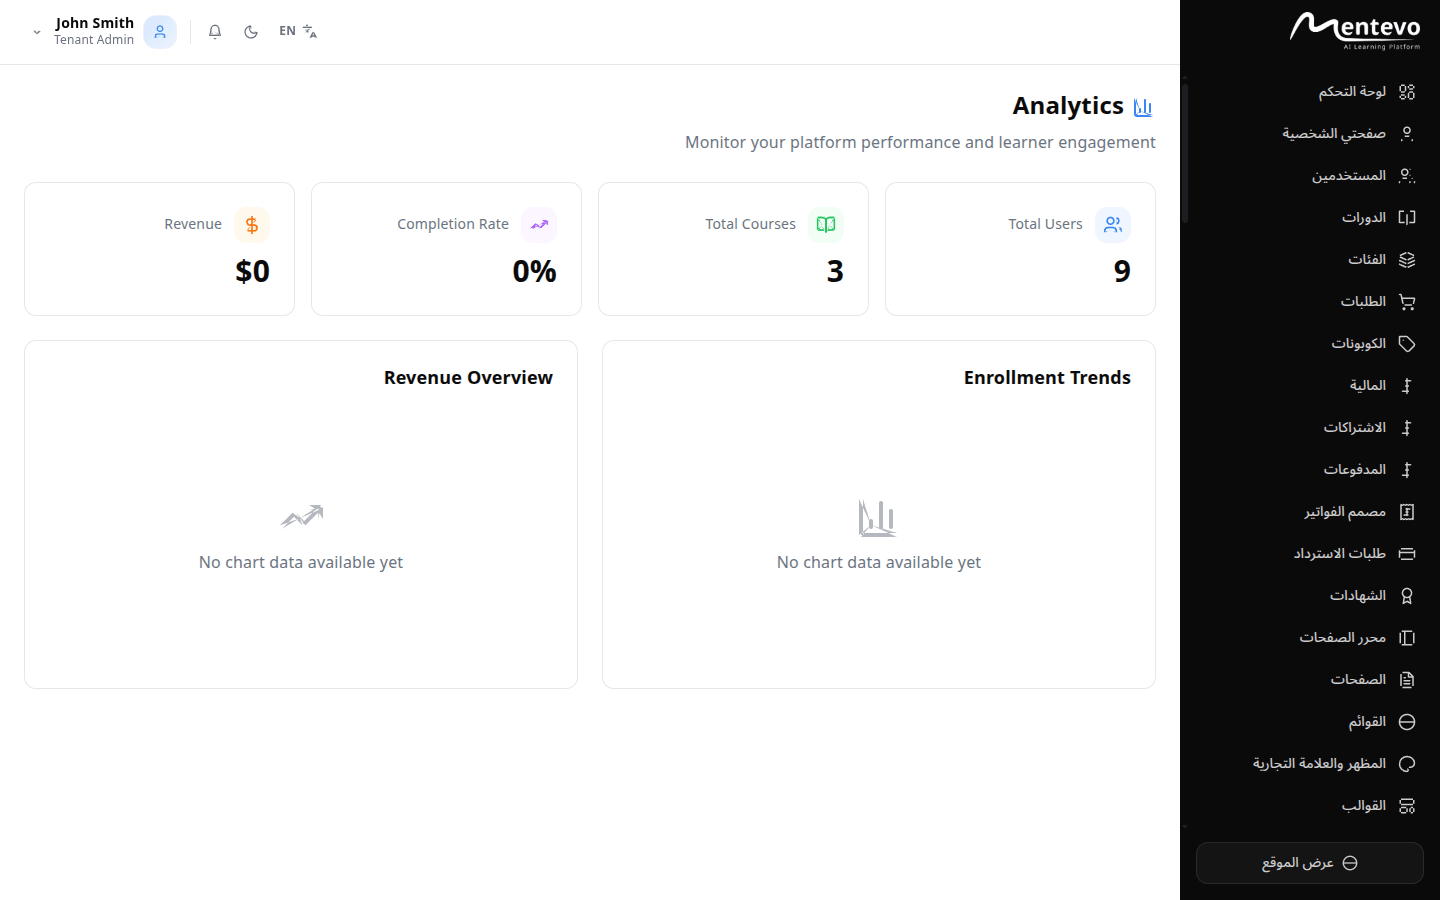The height and width of the screenshot is (900, 1440).
Task: Open الكوبونات using the coupon tag icon
Action: tap(1406, 343)
